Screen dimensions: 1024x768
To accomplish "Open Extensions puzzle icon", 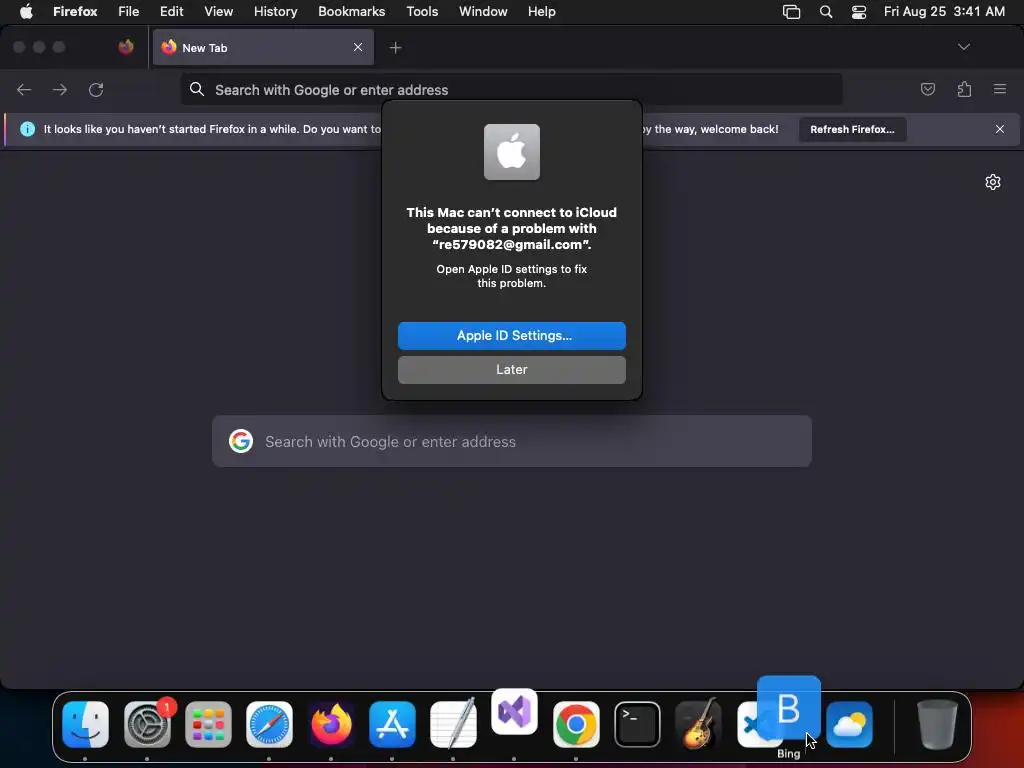I will [964, 89].
